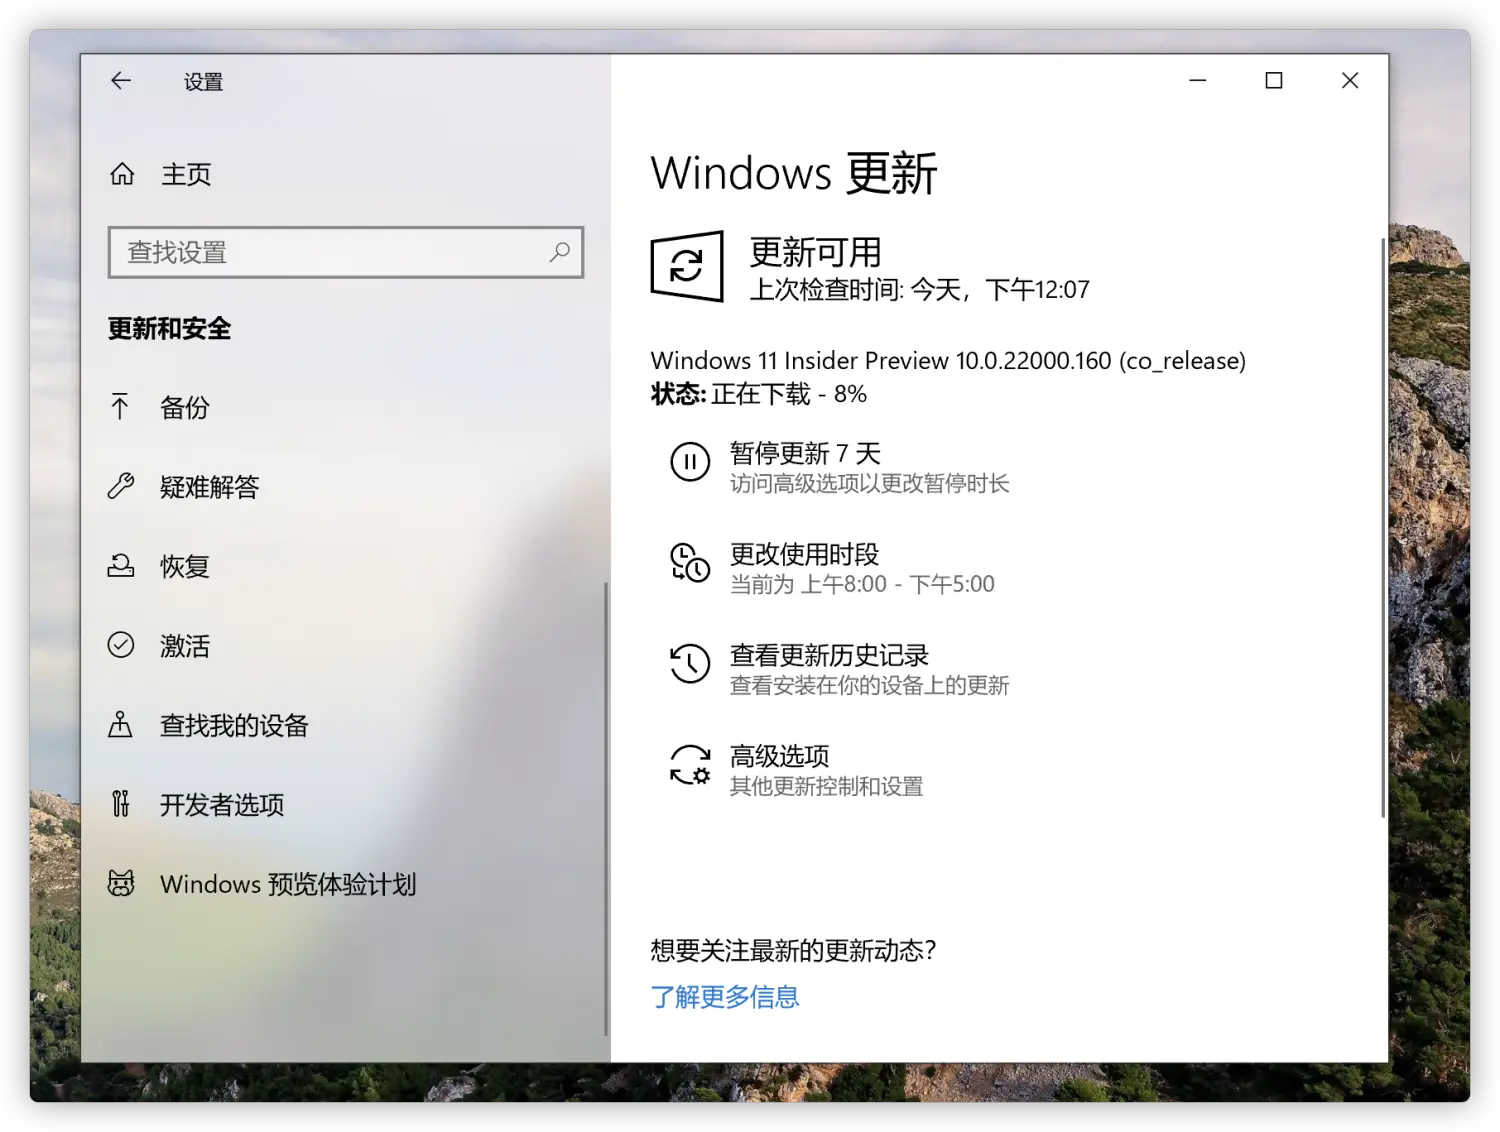Click the home icon beside 主页
The image size is (1500, 1132).
(x=122, y=174)
